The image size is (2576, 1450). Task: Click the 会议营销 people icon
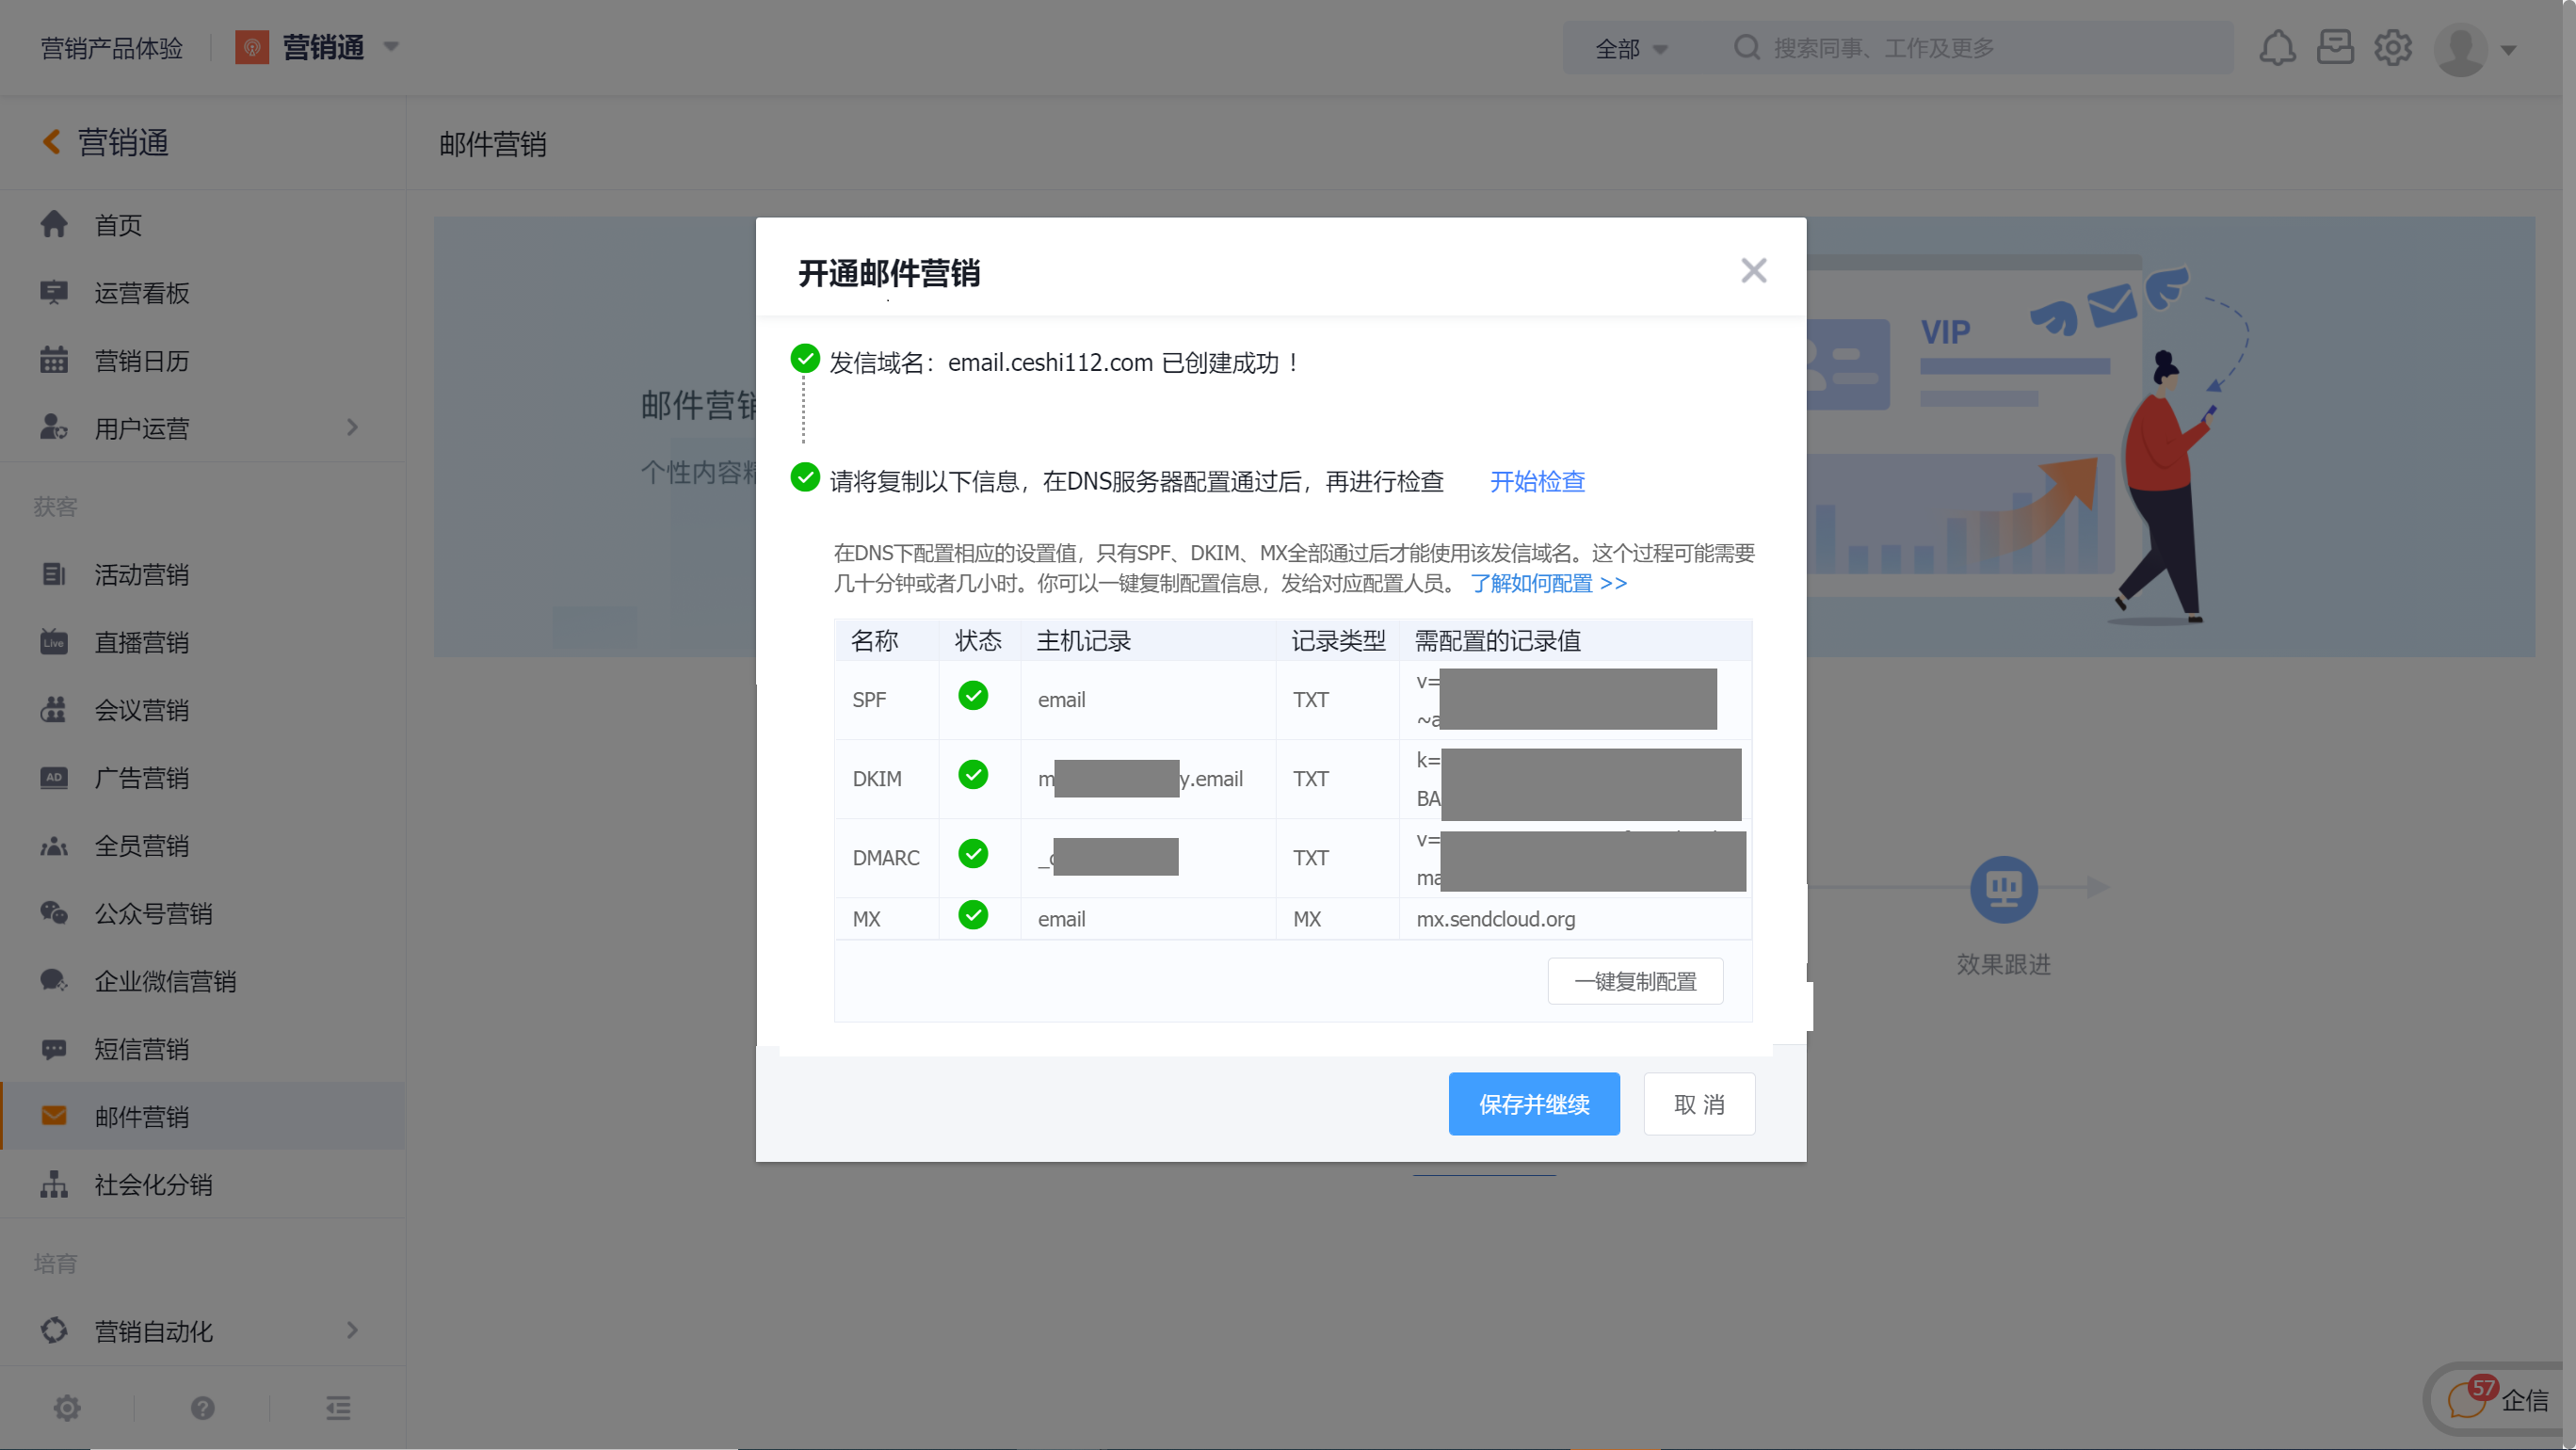[x=54, y=710]
